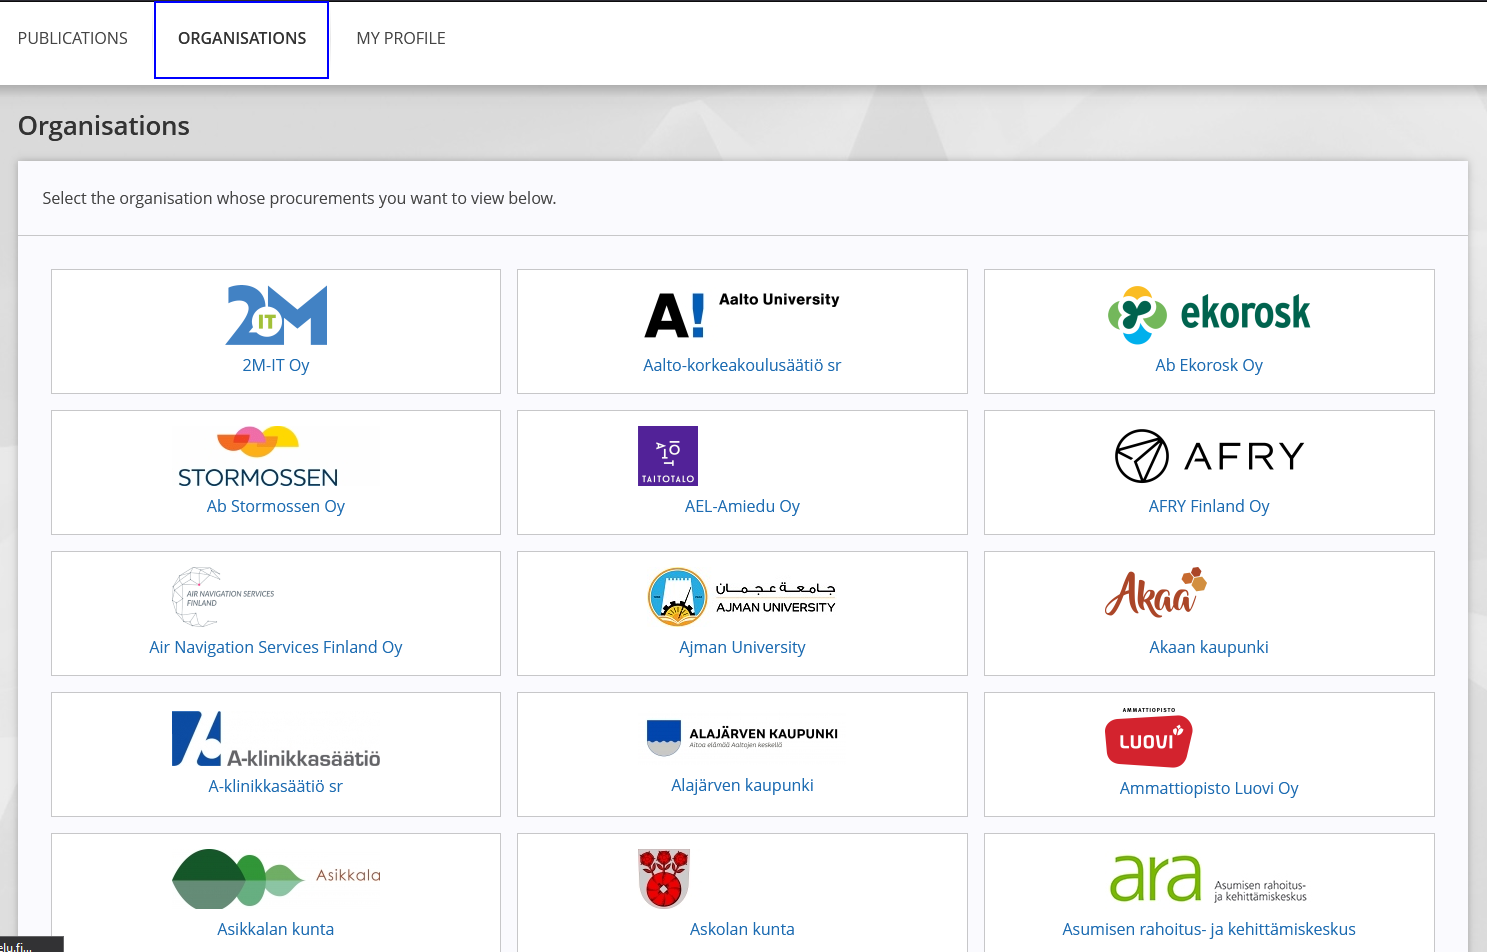The image size is (1487, 952).
Task: Open the Askolan kunta link
Action: pyautogui.click(x=742, y=929)
